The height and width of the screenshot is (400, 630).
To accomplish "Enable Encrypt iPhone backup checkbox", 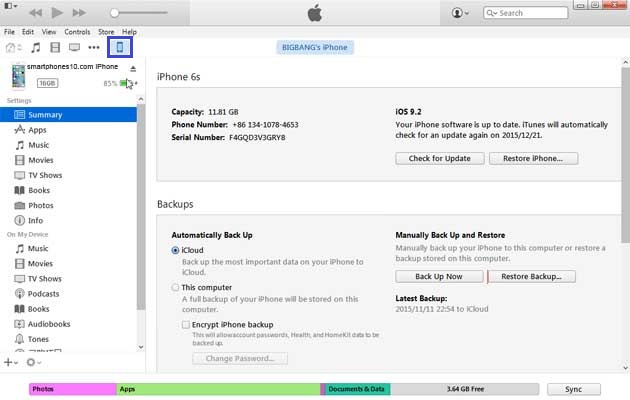I will [x=186, y=324].
